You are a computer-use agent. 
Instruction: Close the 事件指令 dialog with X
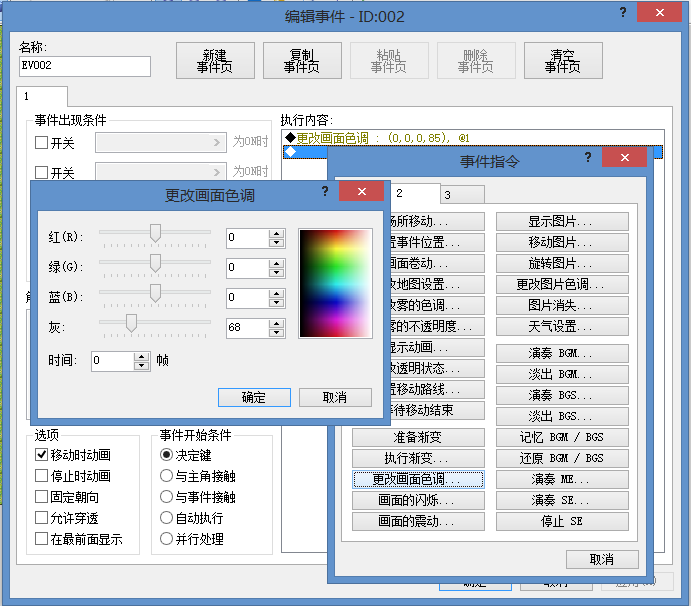click(x=624, y=157)
